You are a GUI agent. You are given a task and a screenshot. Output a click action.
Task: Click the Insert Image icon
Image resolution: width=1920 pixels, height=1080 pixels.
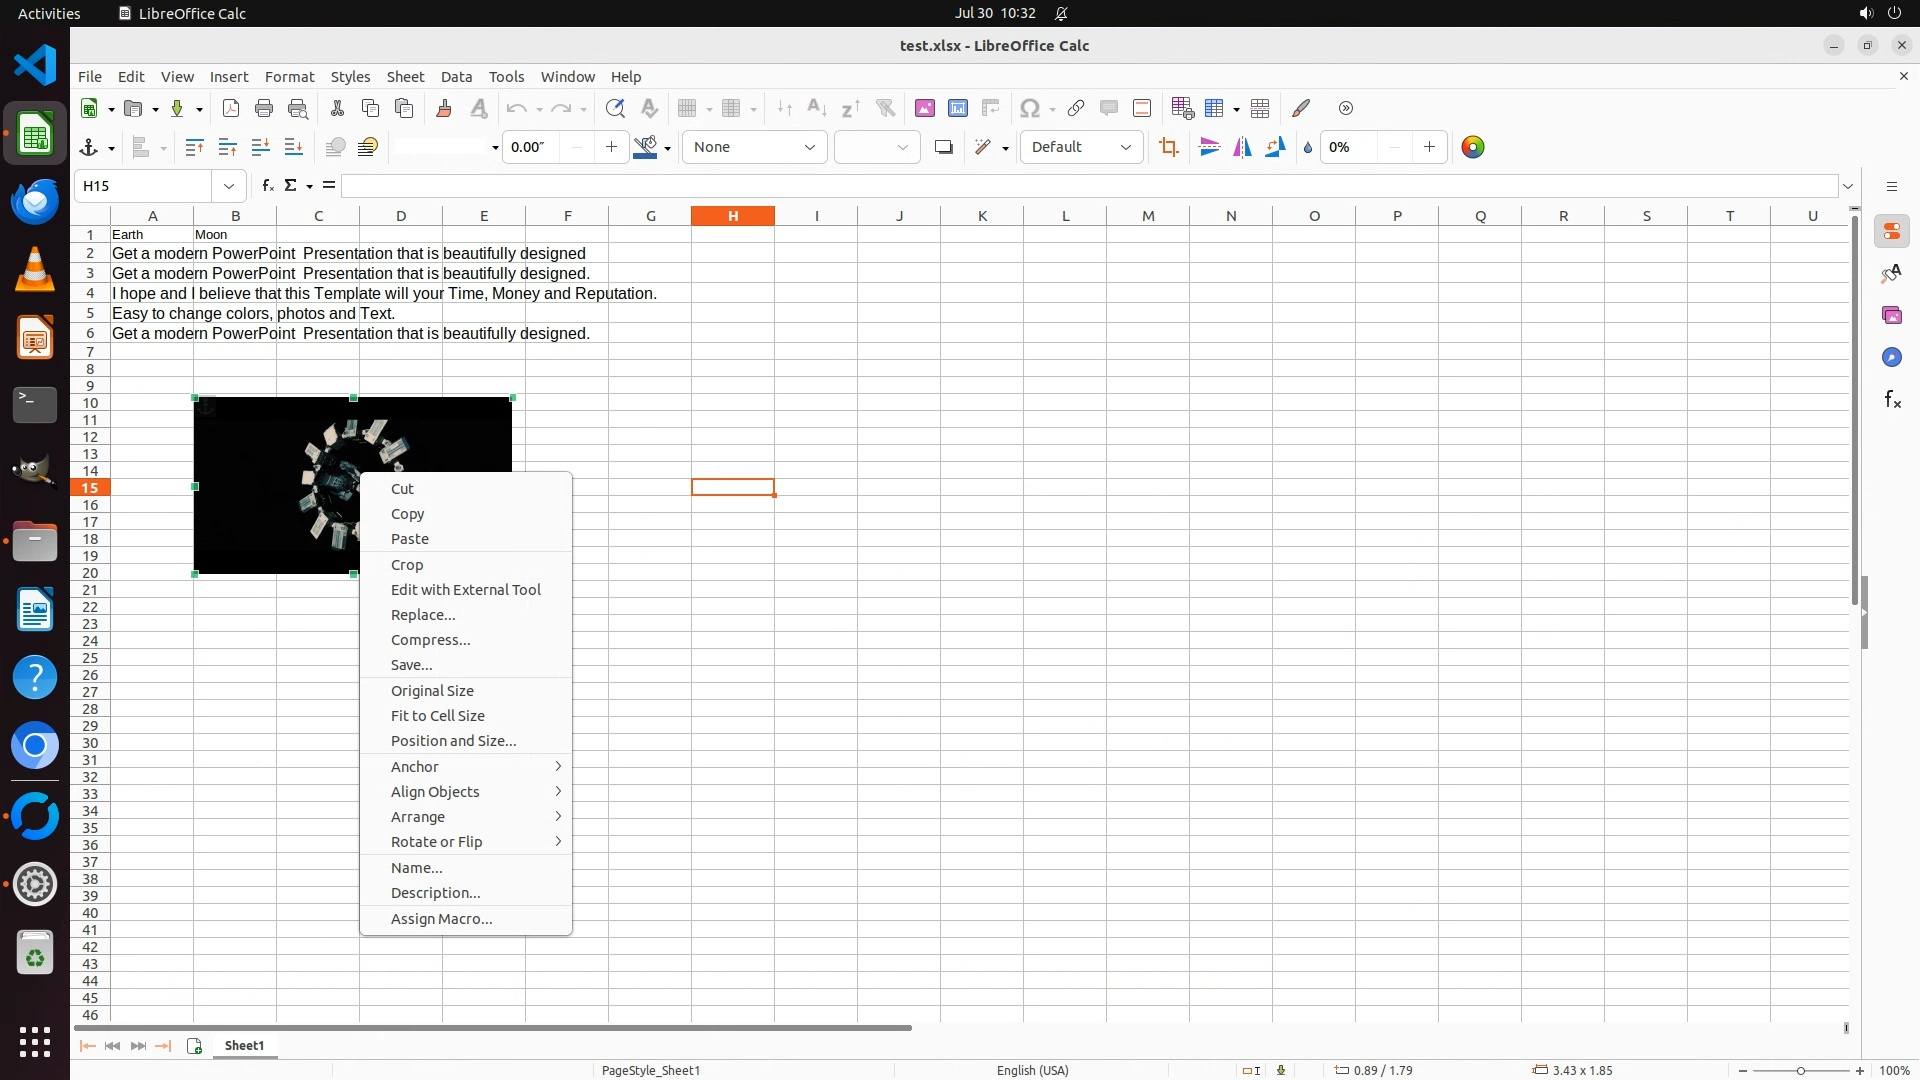pos(924,108)
